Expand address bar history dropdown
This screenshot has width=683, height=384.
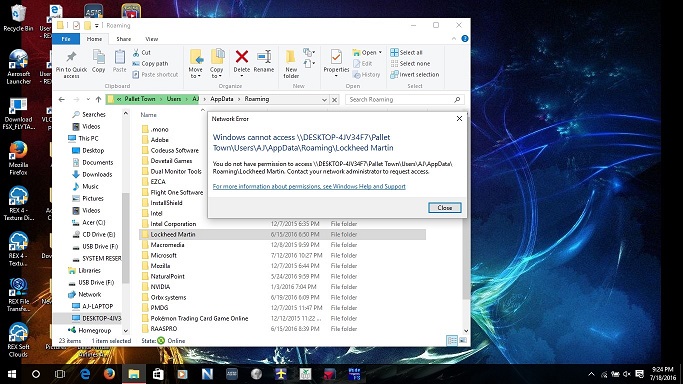[324, 100]
